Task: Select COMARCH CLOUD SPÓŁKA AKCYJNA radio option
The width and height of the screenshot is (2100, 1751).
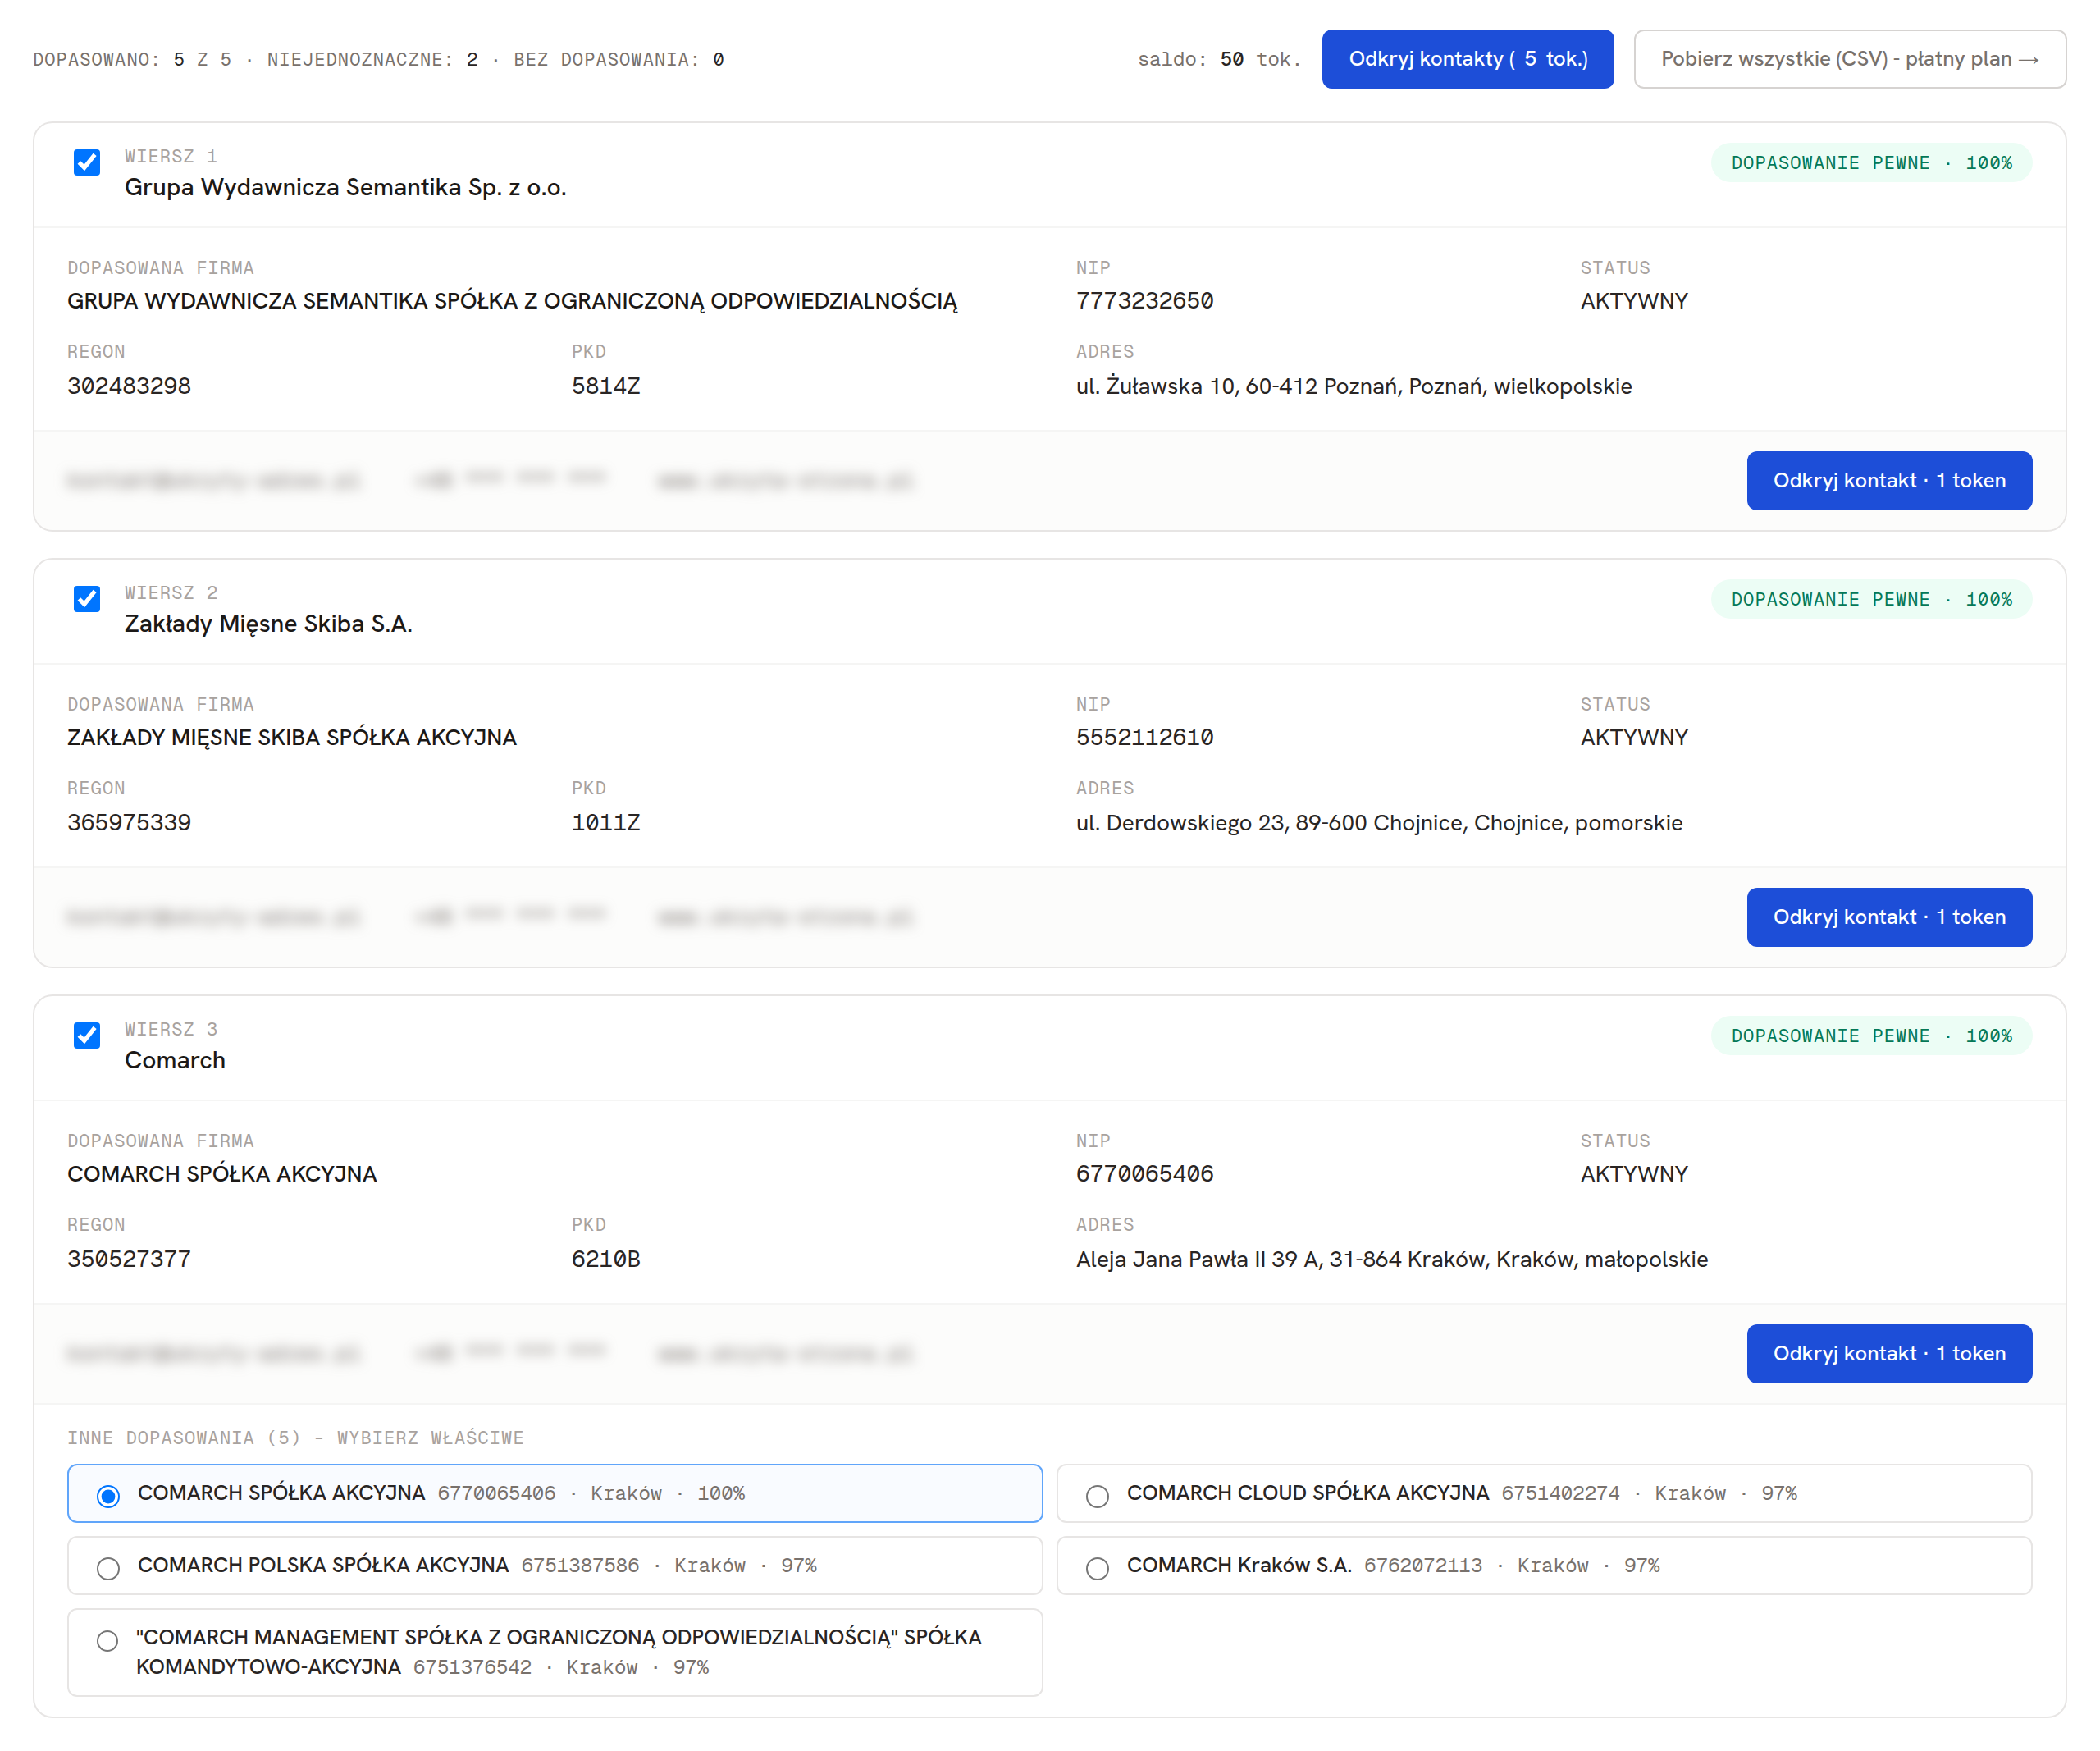Action: coord(1544,1493)
